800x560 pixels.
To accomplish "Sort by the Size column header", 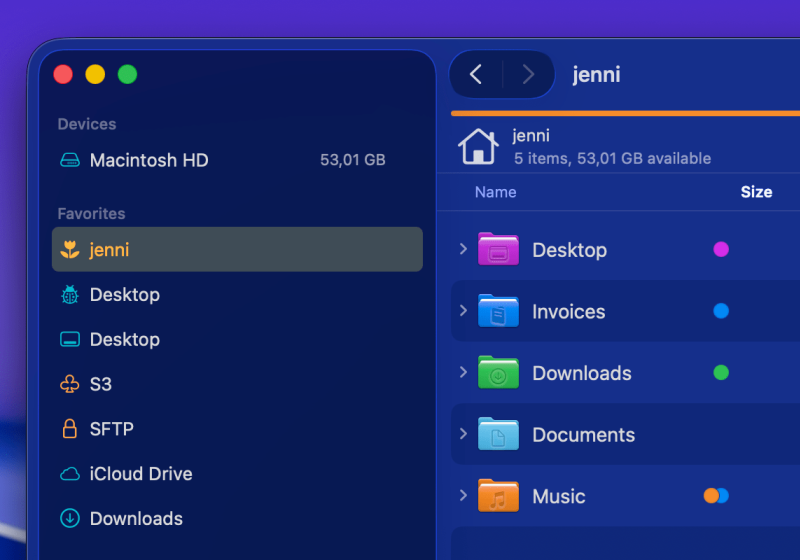I will coord(756,192).
